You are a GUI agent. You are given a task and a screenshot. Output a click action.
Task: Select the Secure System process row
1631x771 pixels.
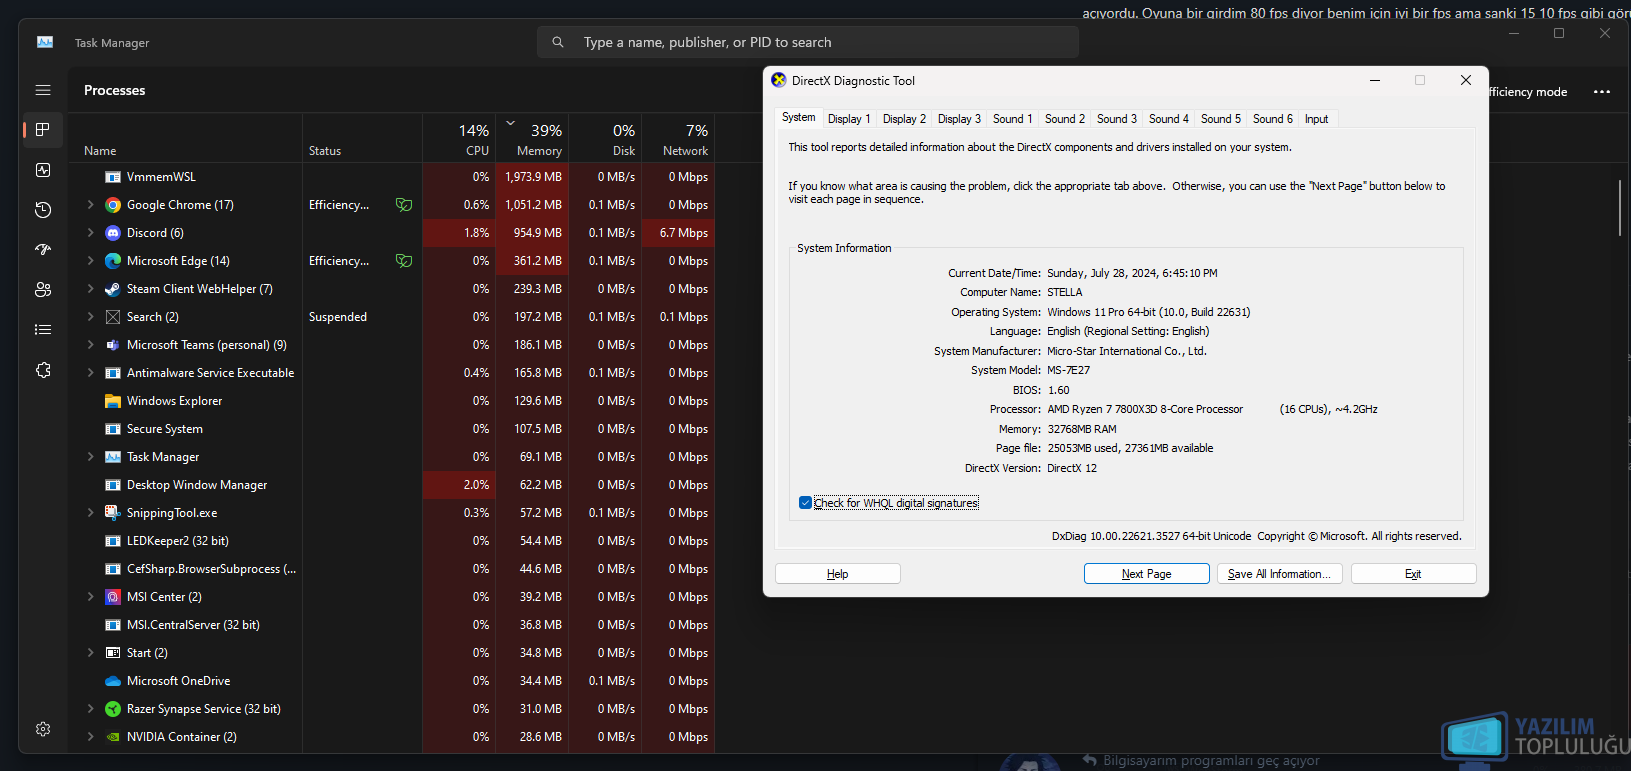pyautogui.click(x=391, y=429)
